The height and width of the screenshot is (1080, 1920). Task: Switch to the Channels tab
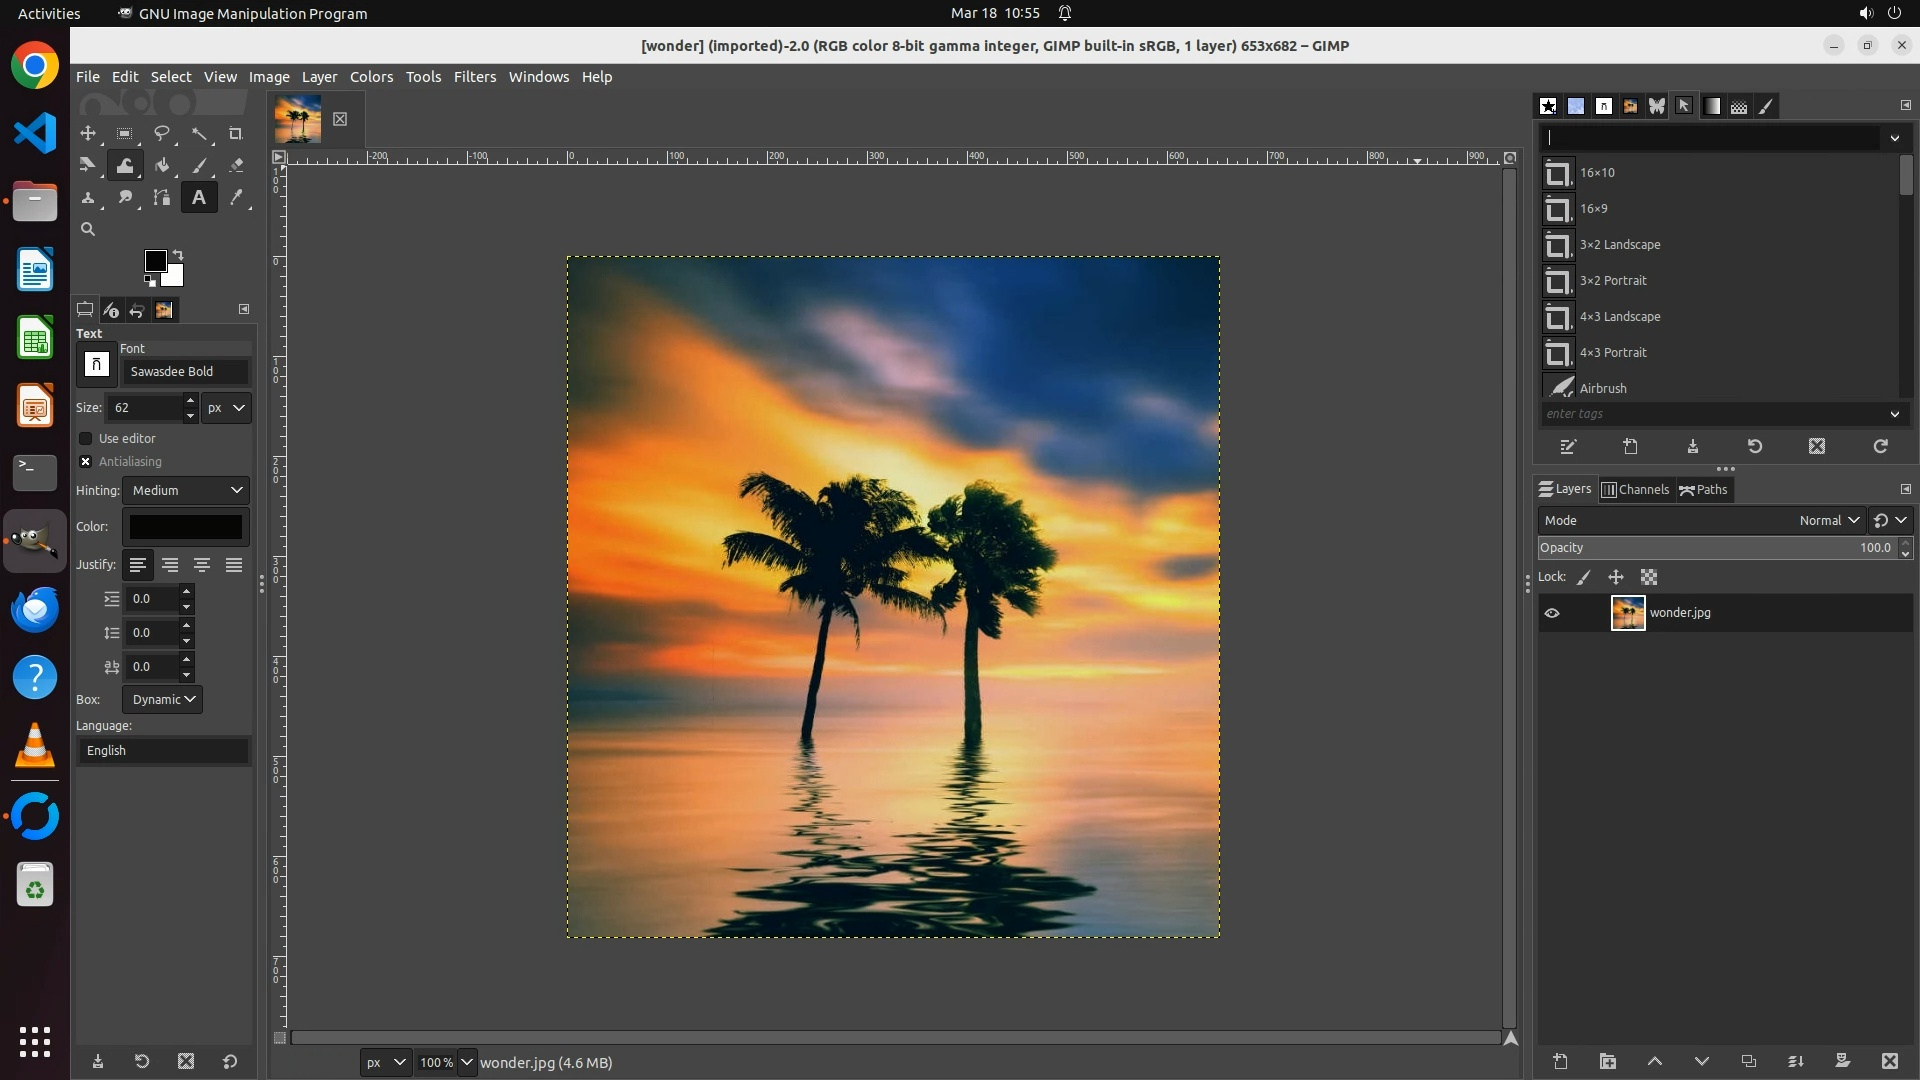[x=1636, y=490]
